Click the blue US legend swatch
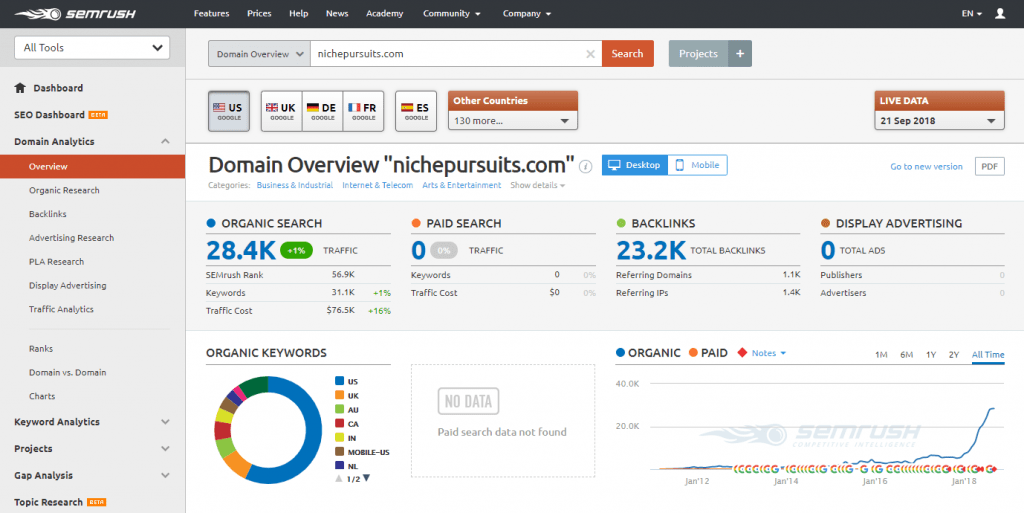The width and height of the screenshot is (1024, 513). coord(340,381)
